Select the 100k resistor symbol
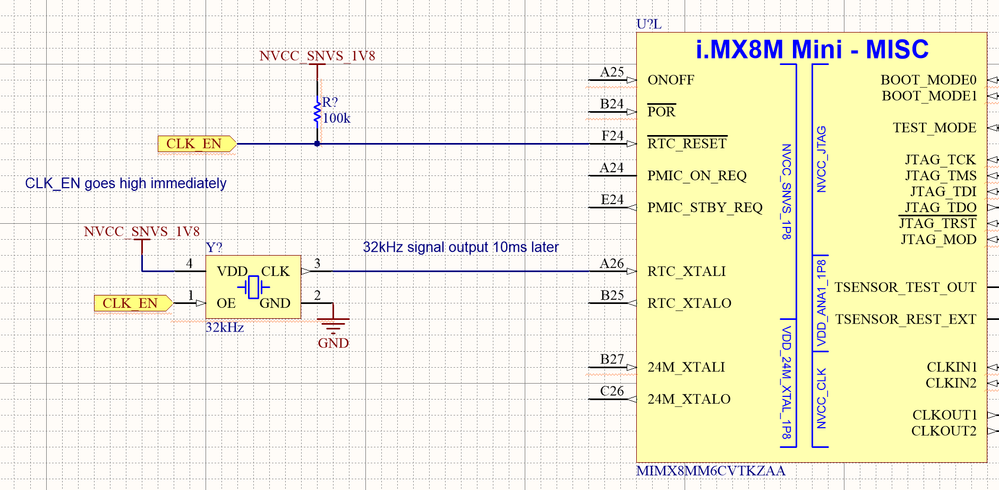 point(317,112)
